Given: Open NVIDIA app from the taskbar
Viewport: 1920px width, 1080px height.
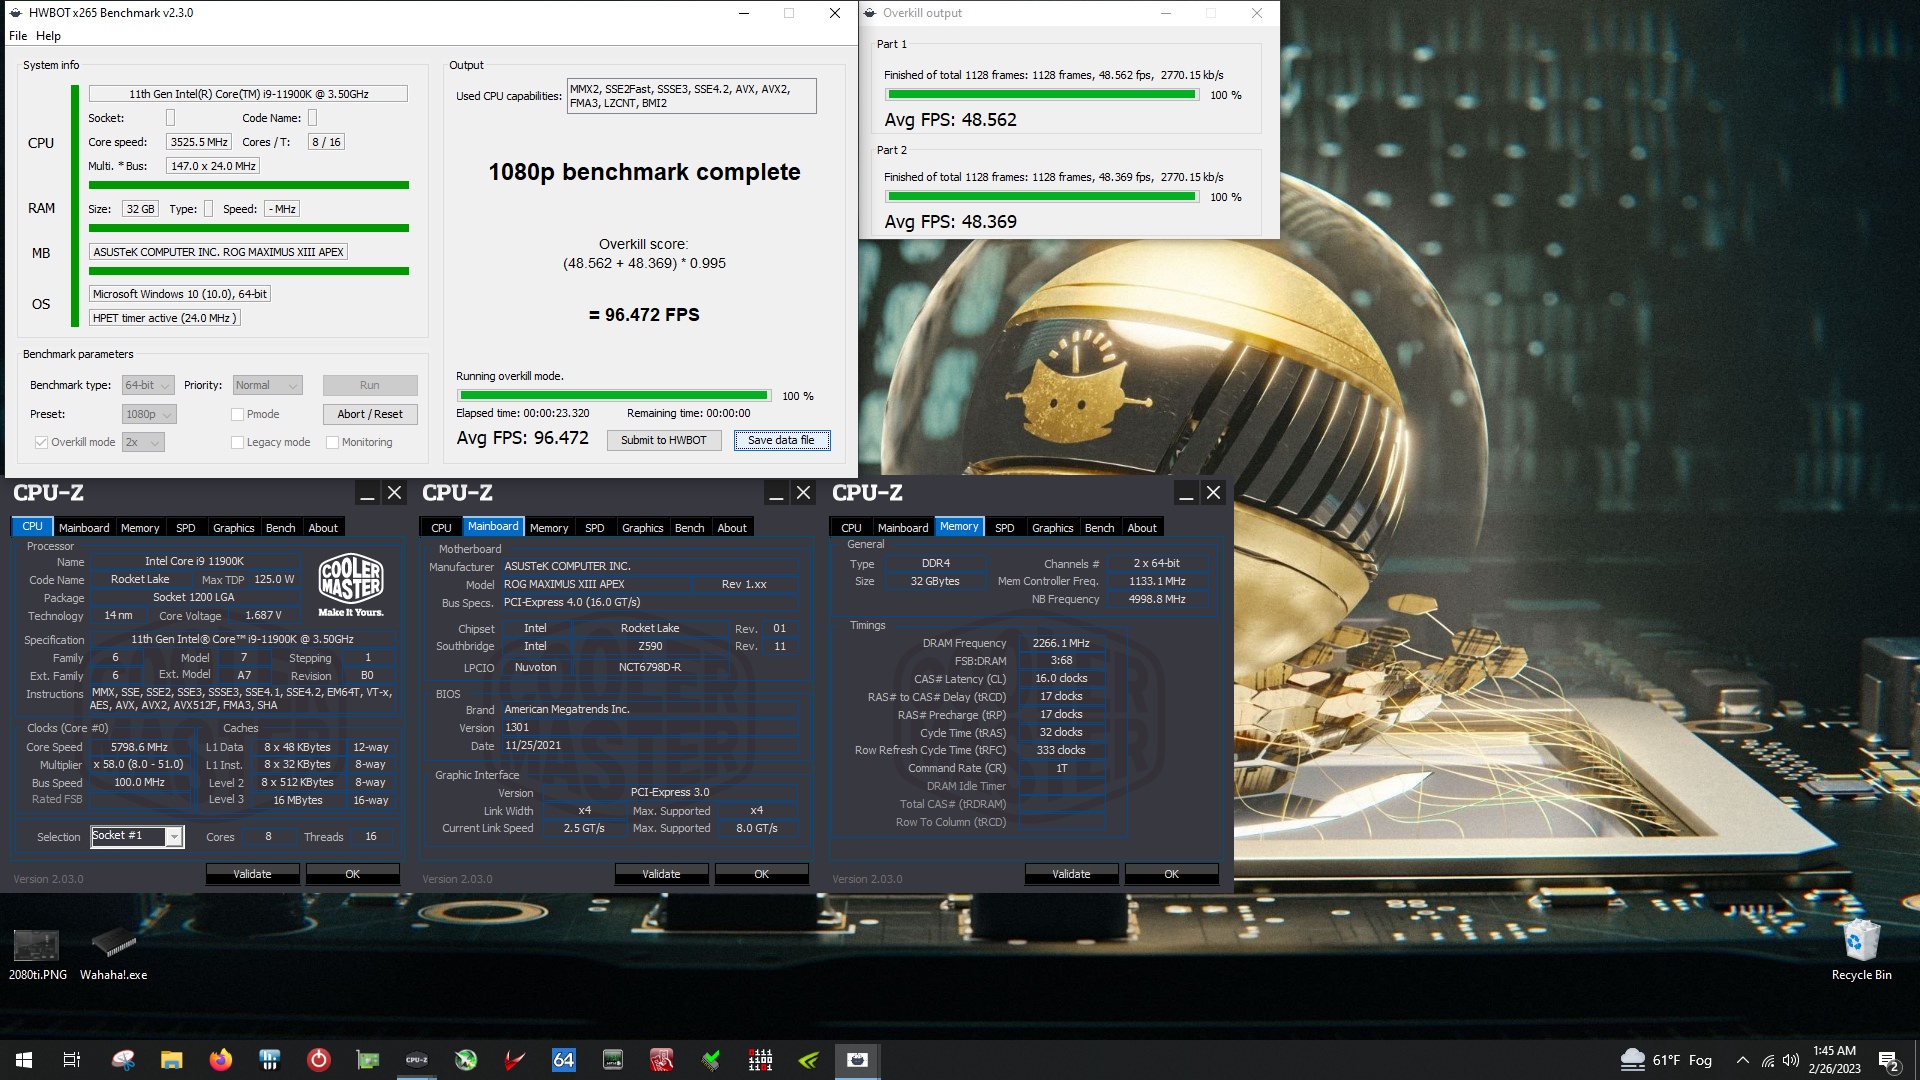Looking at the screenshot, I should (809, 1060).
